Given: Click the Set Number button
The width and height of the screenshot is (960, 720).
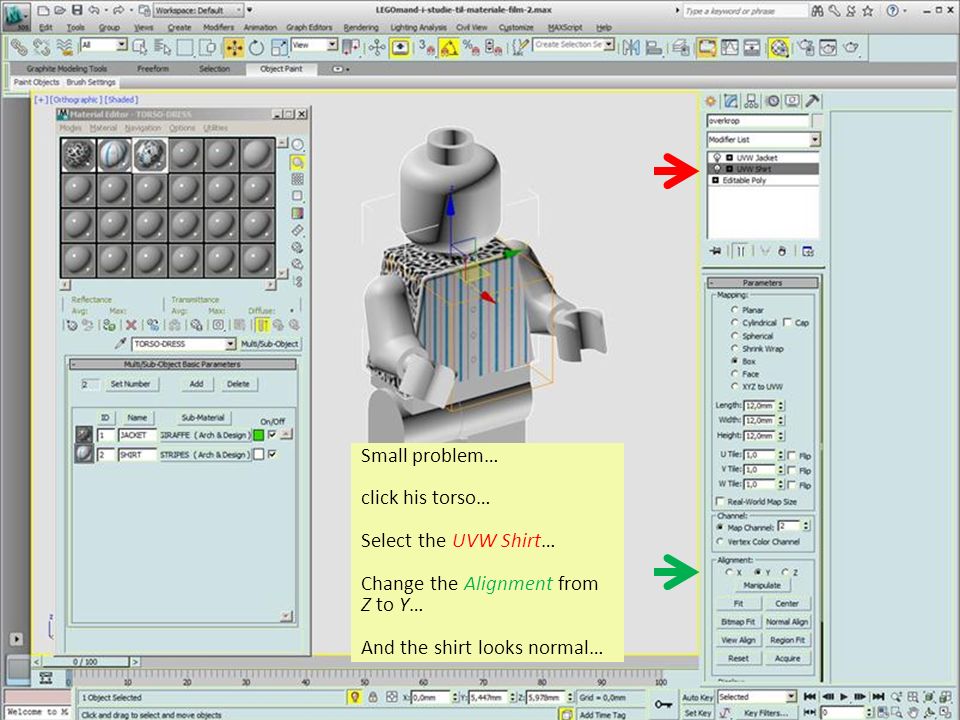Looking at the screenshot, I should pos(130,384).
